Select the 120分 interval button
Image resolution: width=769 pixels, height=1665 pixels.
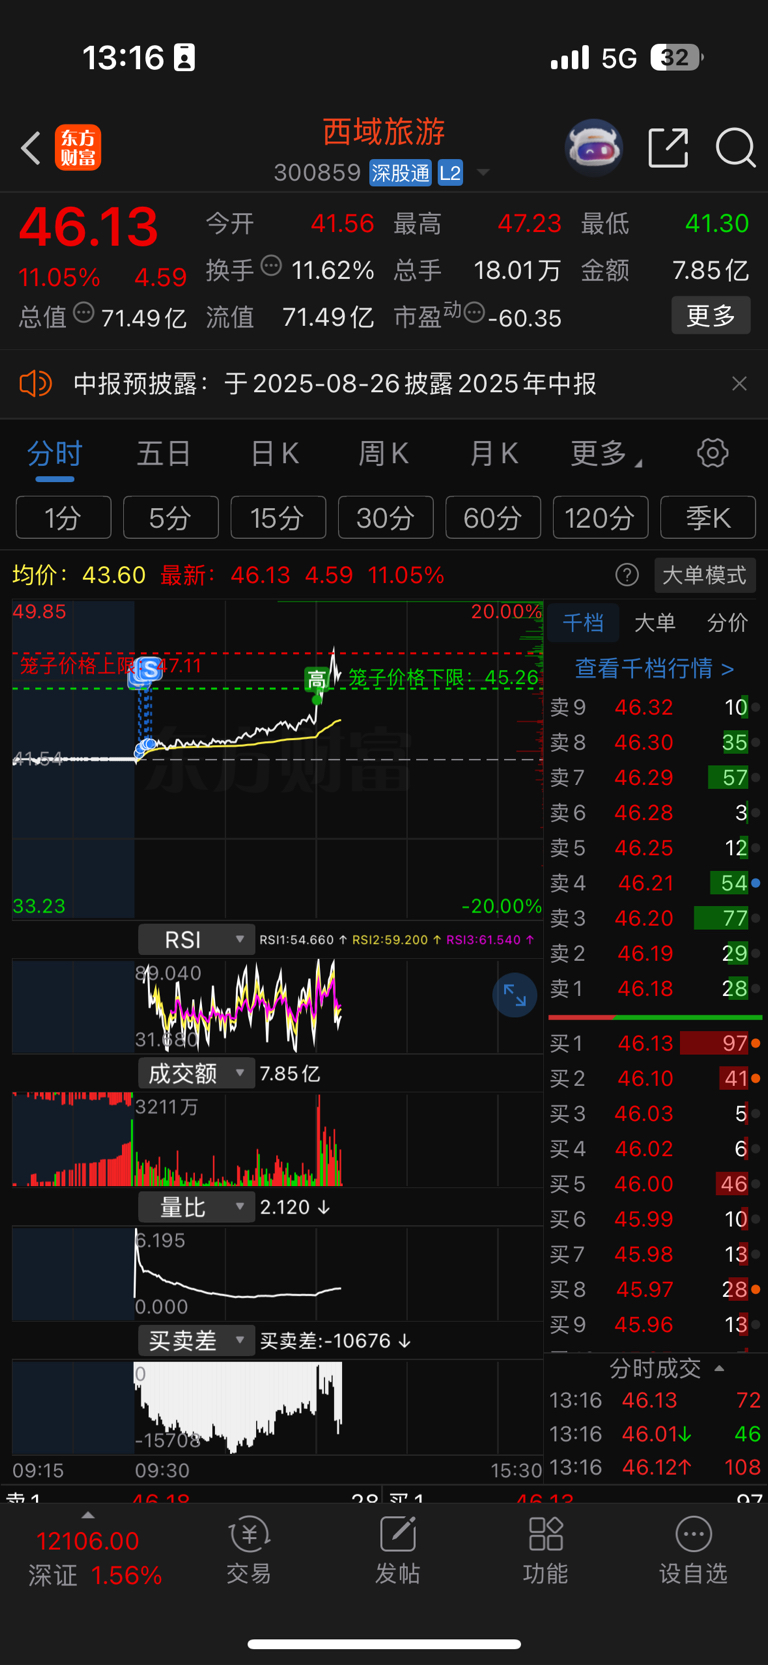pyautogui.click(x=601, y=518)
